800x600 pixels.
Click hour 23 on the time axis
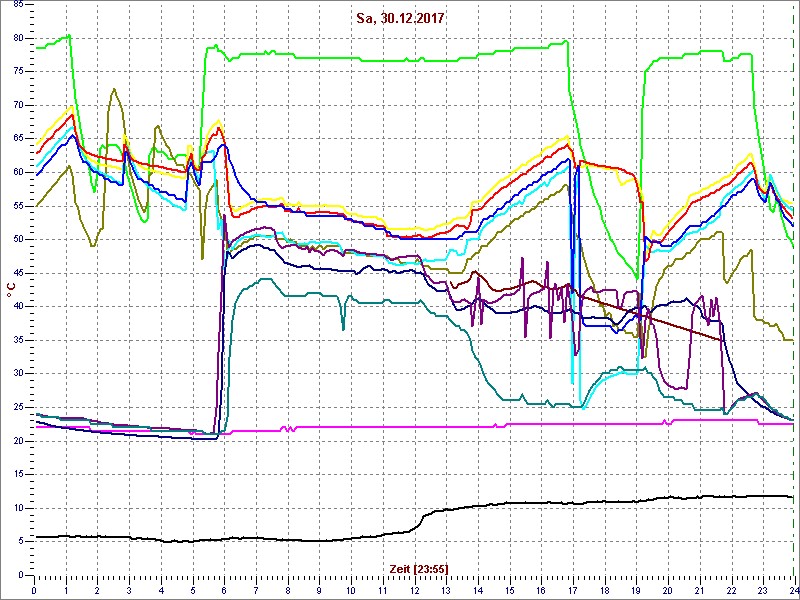tap(762, 591)
